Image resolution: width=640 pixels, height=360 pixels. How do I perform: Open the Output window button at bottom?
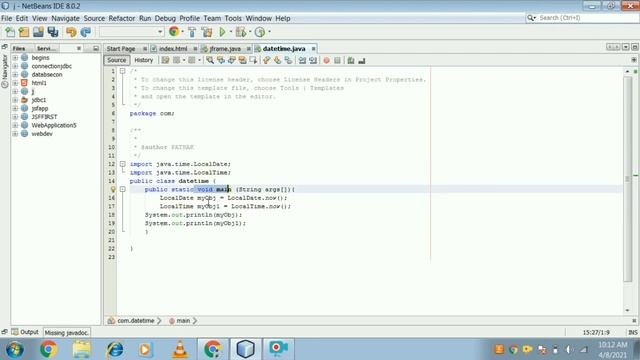point(25,332)
